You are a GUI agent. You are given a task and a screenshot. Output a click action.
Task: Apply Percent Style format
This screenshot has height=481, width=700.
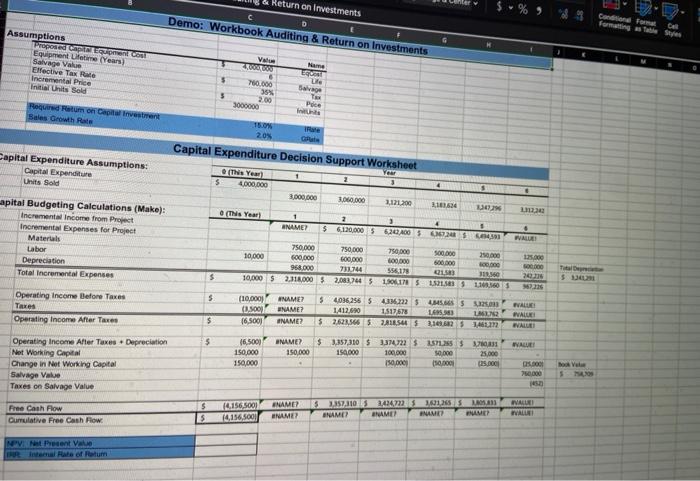coord(523,8)
